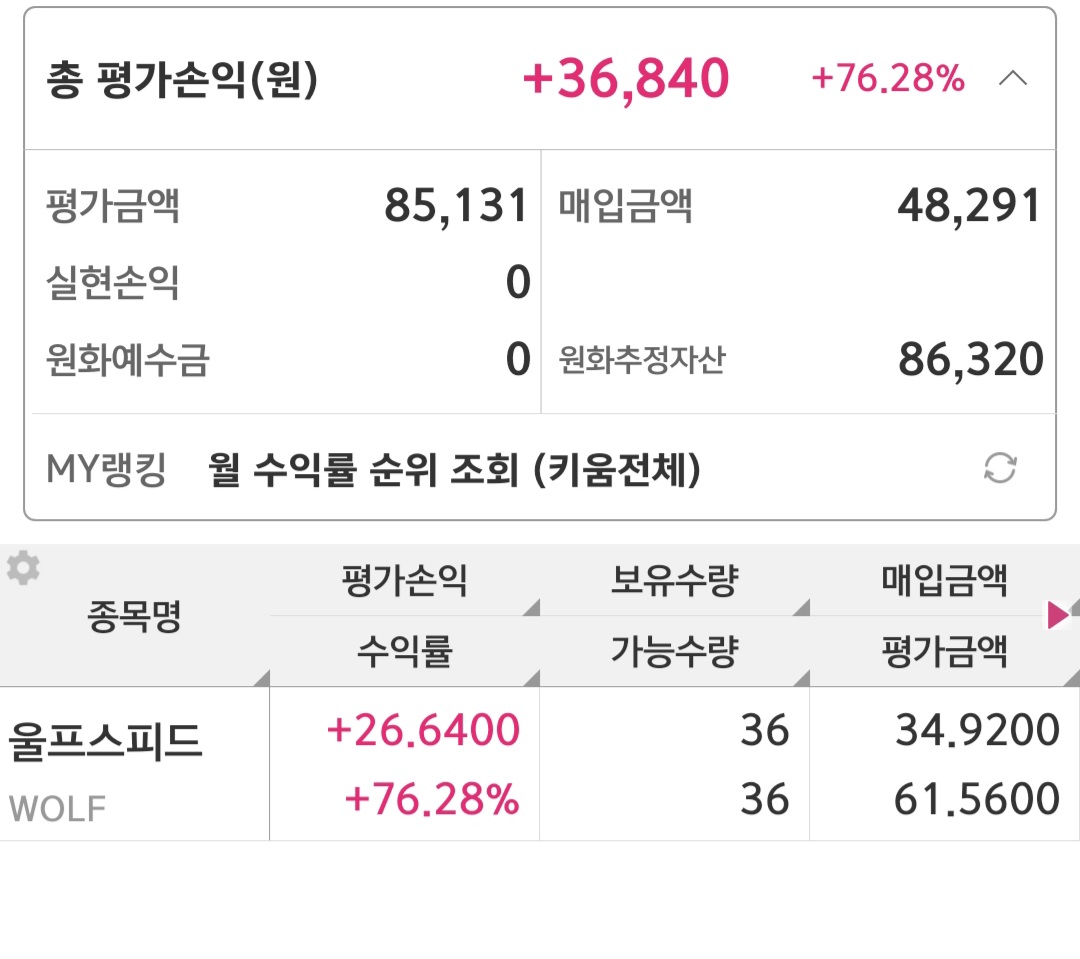Sort by the 수익률 column header

coord(404,652)
